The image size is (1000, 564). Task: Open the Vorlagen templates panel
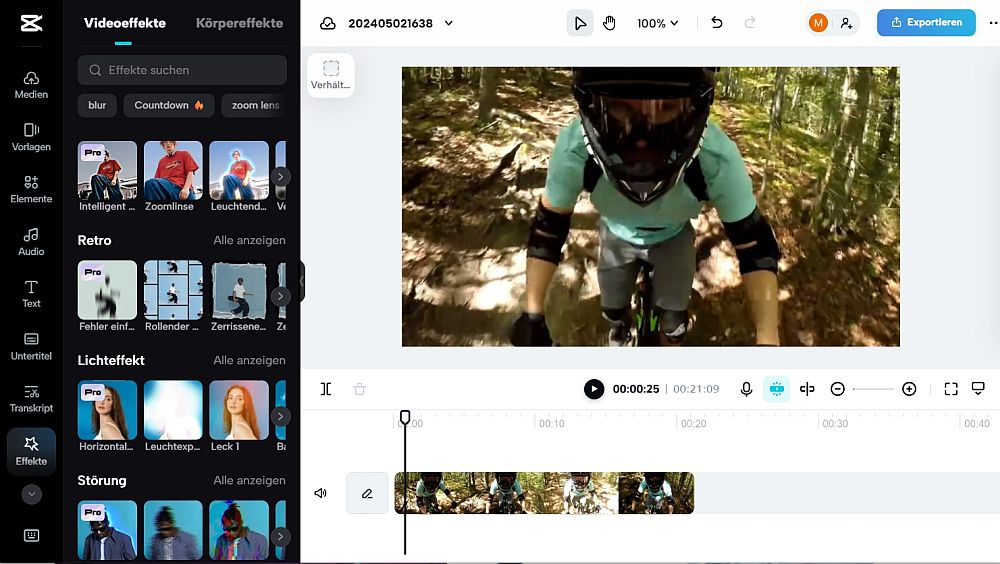[31, 137]
